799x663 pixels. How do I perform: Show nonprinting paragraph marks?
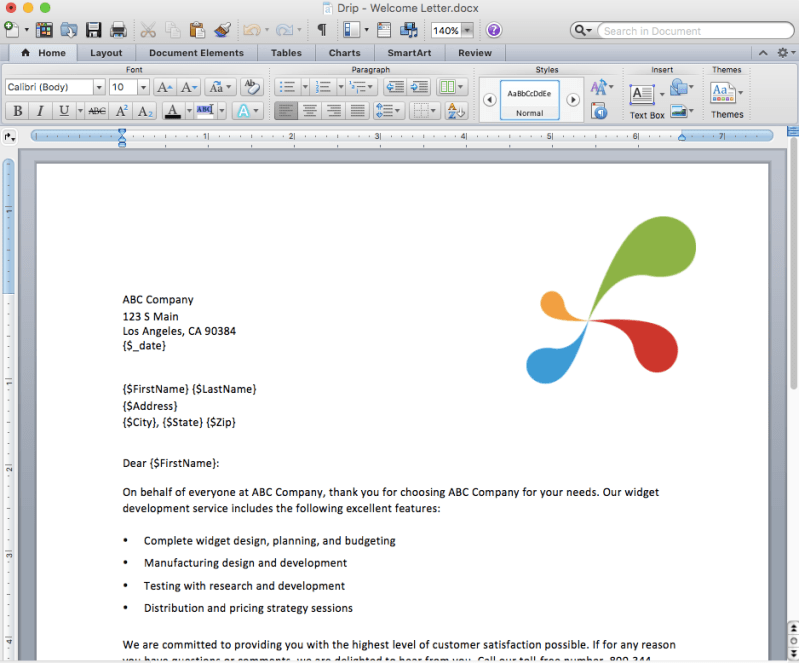coord(322,30)
